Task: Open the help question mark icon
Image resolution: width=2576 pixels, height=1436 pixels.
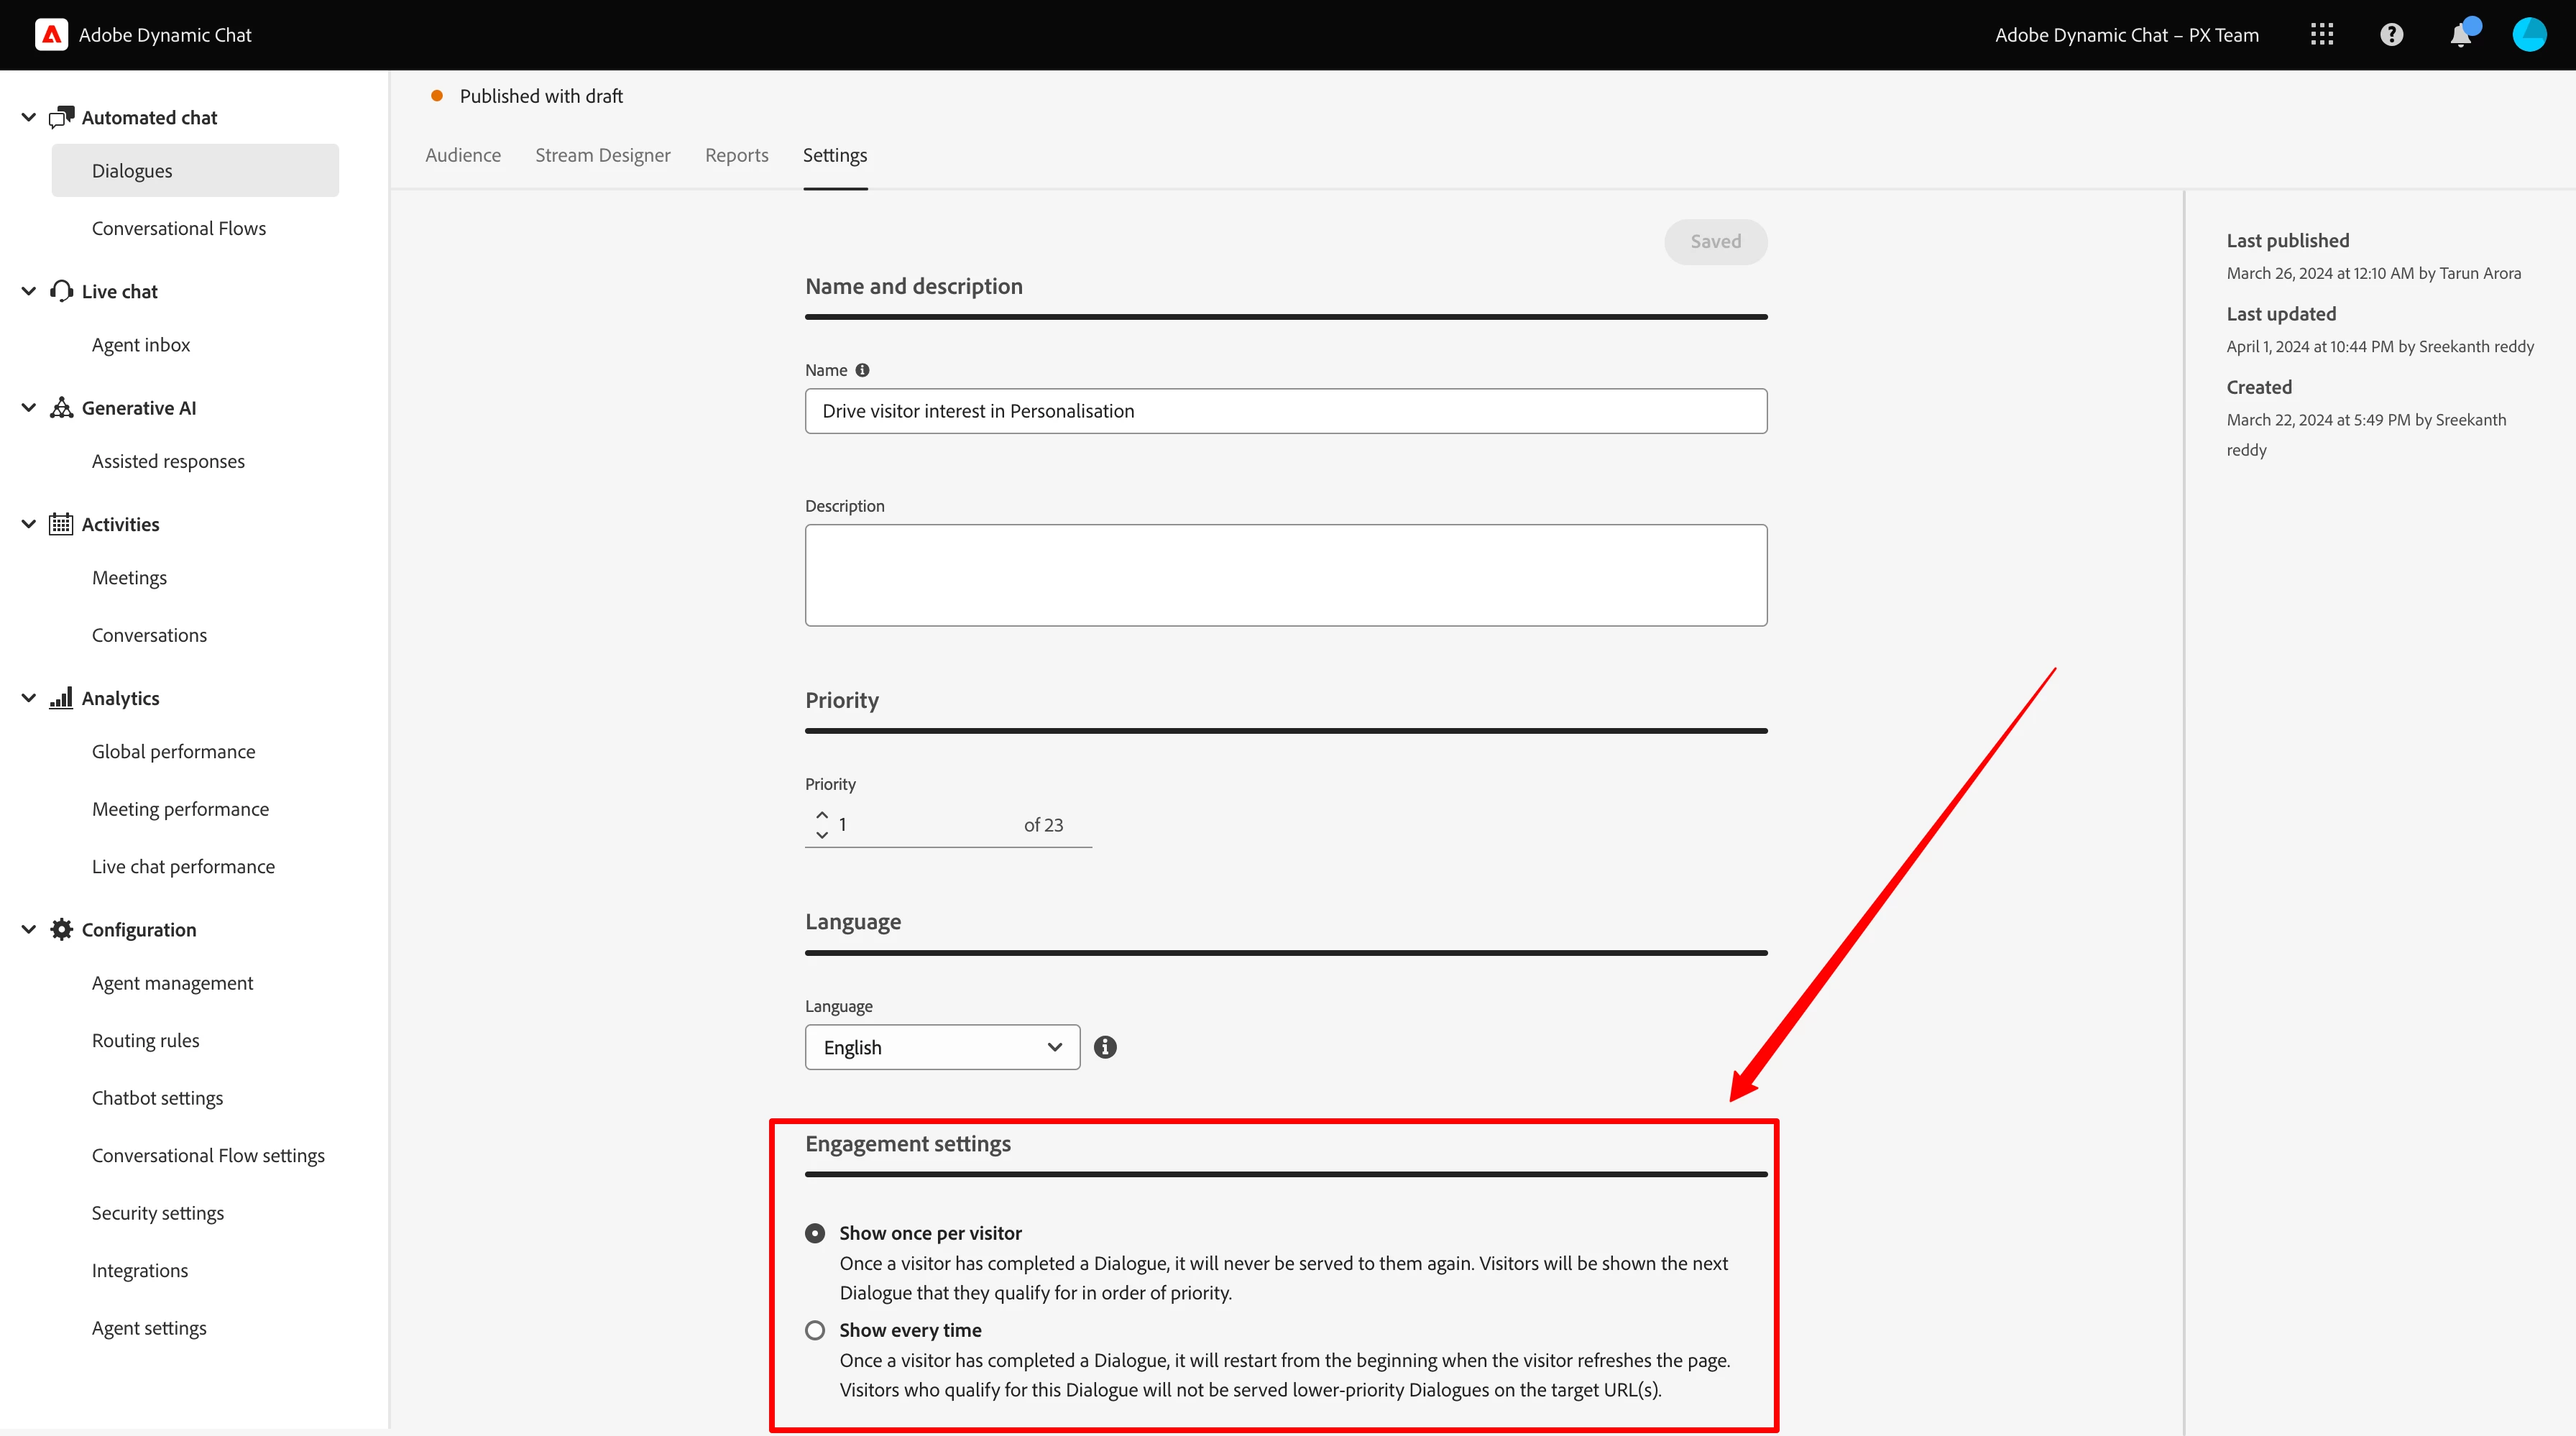Action: coord(2391,35)
